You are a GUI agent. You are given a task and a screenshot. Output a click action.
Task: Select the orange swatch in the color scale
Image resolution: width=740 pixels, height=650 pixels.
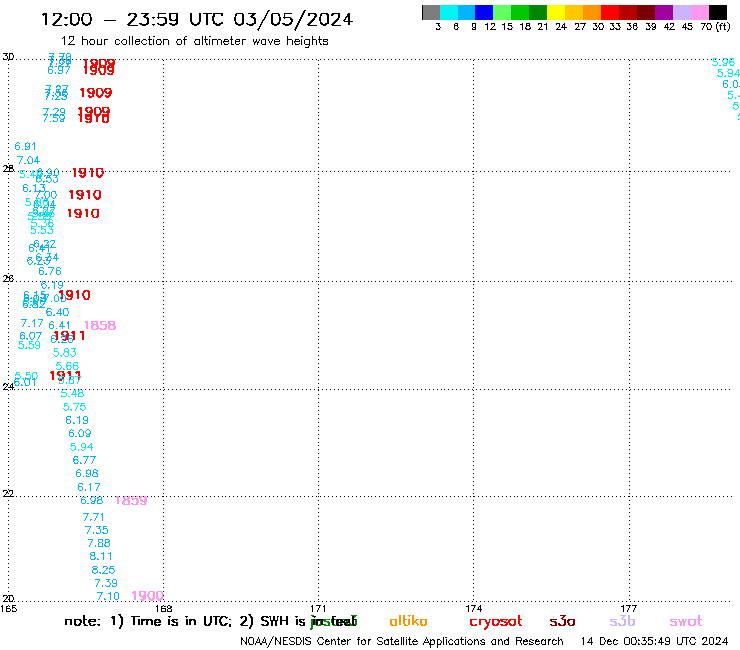point(592,12)
